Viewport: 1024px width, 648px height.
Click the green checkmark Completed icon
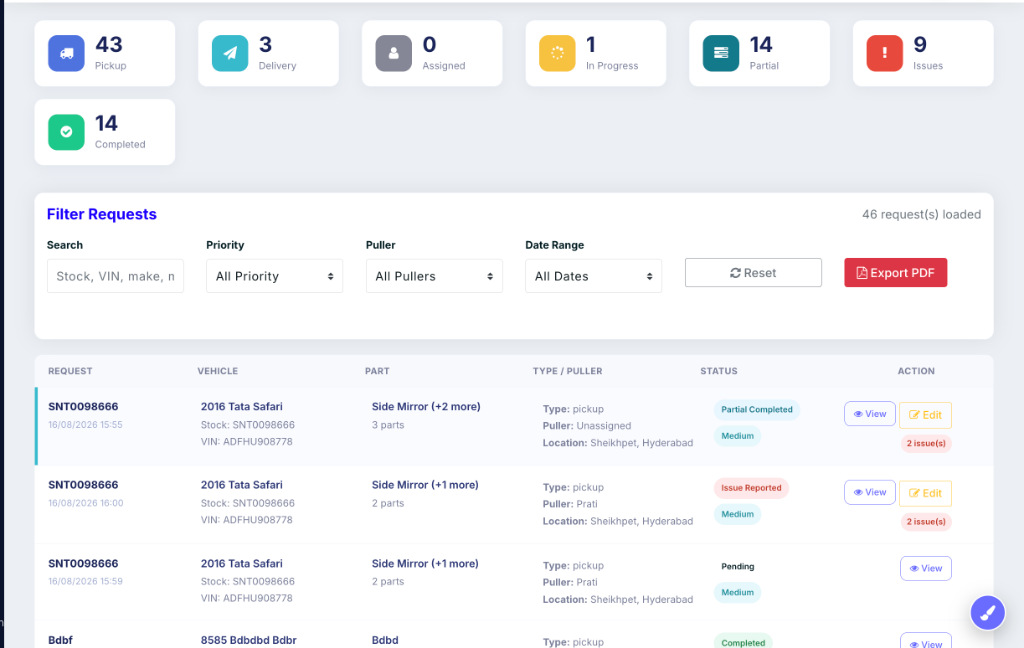click(66, 132)
